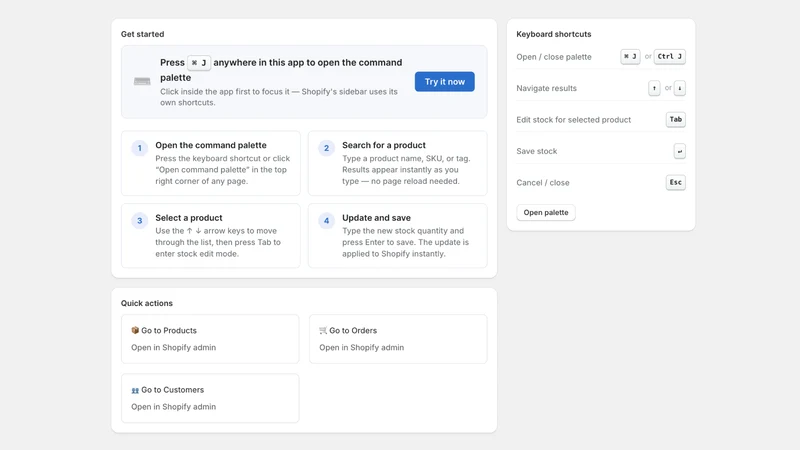Click the Try it now button
Image resolution: width=800 pixels, height=450 pixels.
point(444,82)
